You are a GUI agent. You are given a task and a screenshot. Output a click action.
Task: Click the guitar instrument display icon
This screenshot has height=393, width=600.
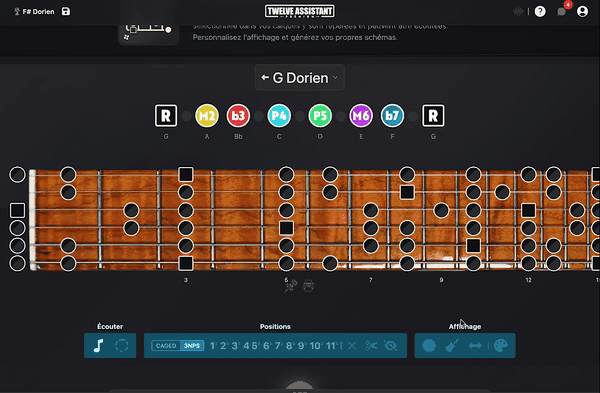(x=452, y=346)
